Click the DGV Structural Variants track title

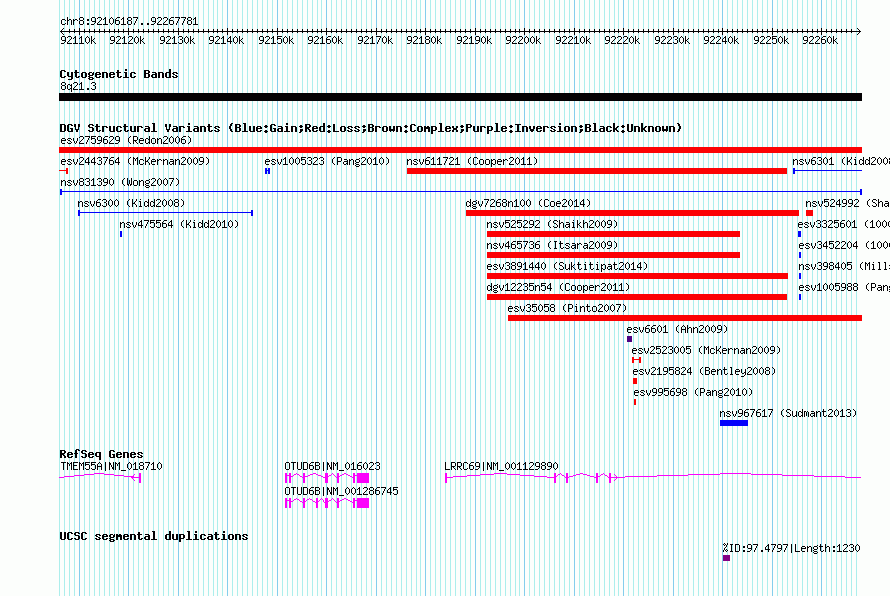pos(371,128)
